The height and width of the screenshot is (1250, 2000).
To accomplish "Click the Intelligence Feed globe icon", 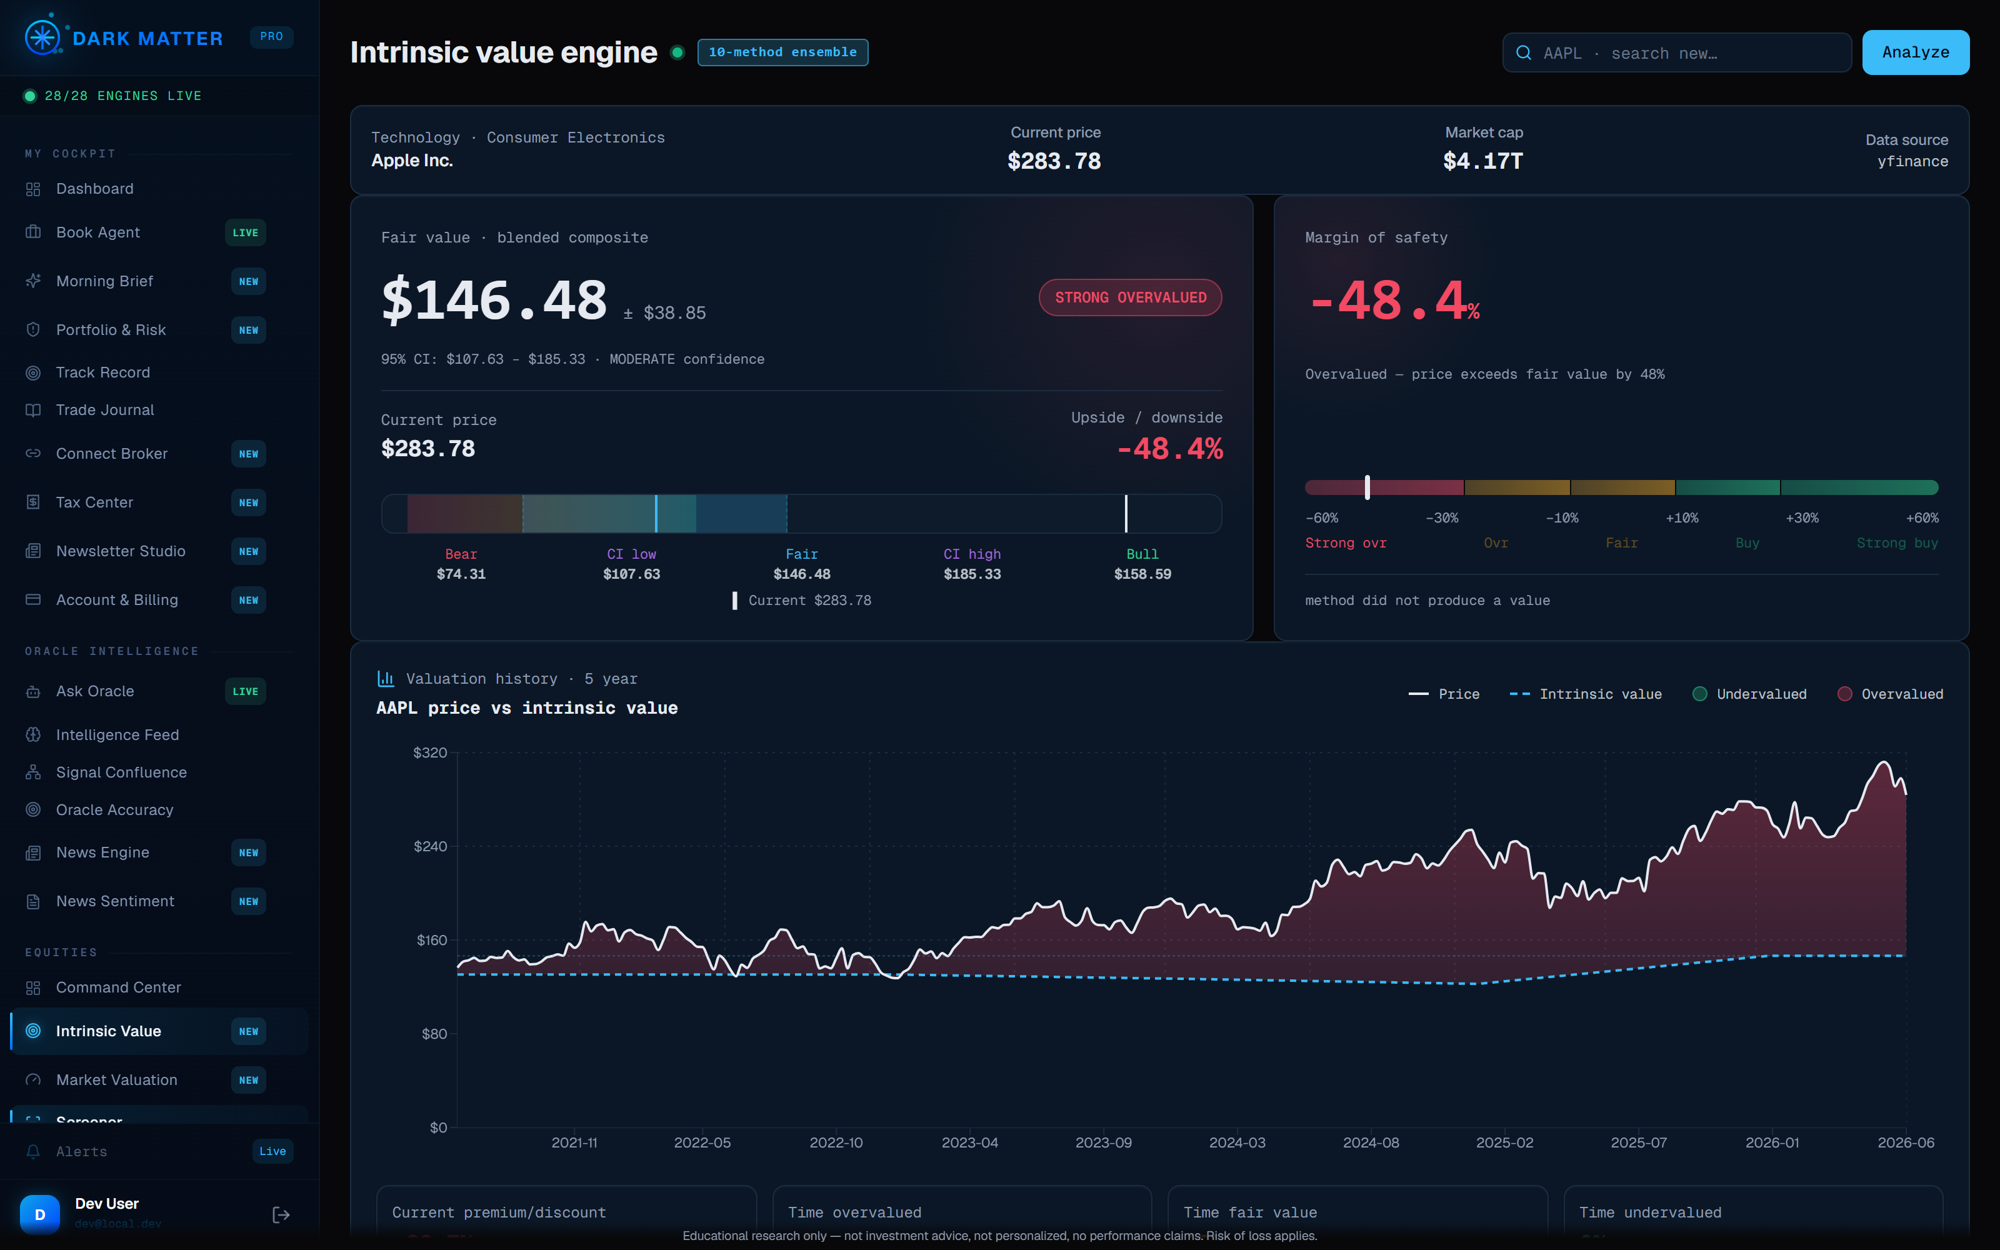I will [x=33, y=735].
